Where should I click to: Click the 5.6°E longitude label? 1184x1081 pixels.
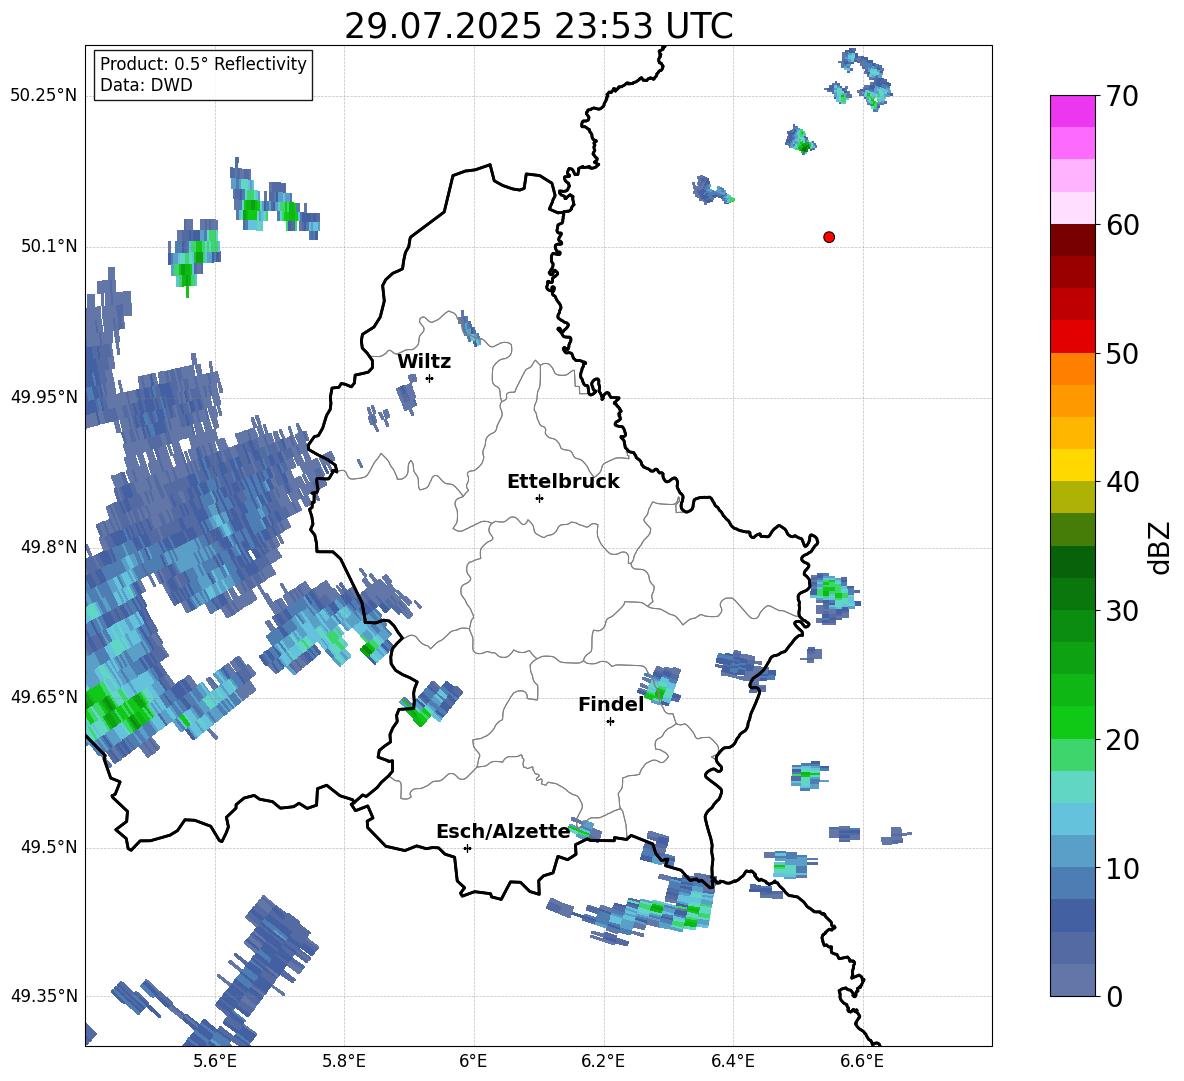click(x=215, y=1061)
